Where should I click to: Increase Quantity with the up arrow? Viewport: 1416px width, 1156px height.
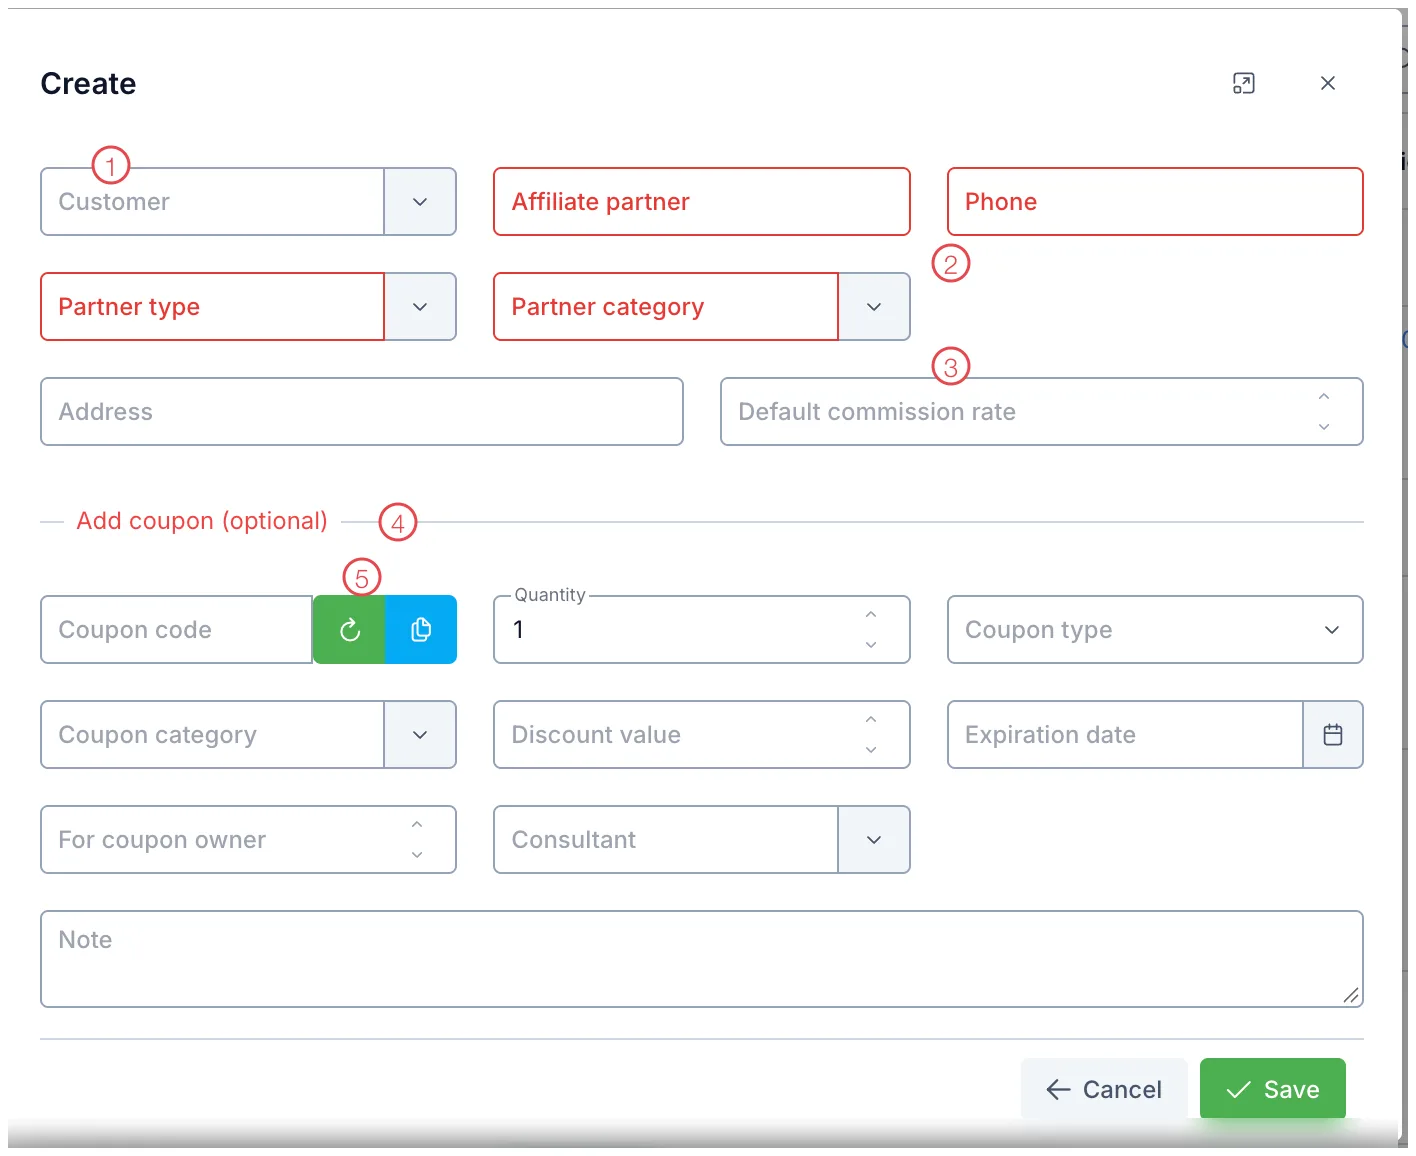(x=871, y=615)
